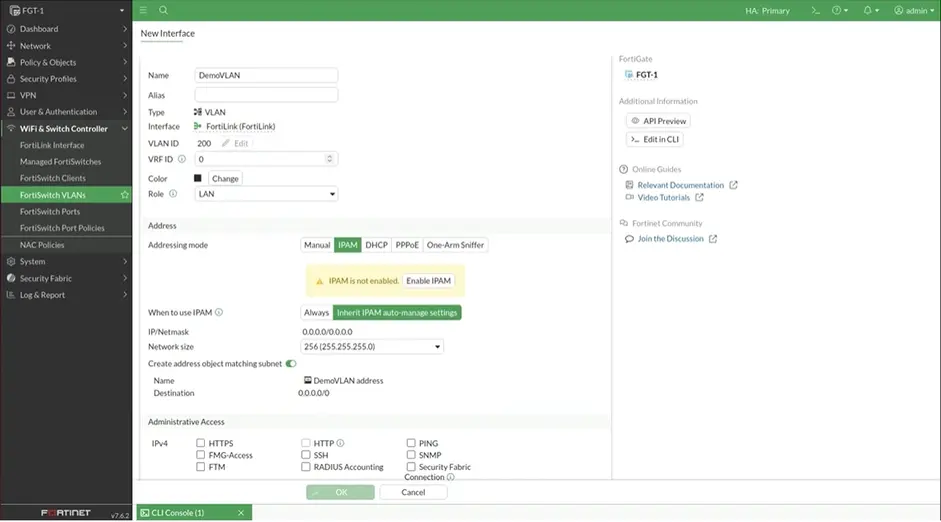Viewport: 941px width, 522px height.
Task: Click the HTTP info icon
Action: point(340,443)
